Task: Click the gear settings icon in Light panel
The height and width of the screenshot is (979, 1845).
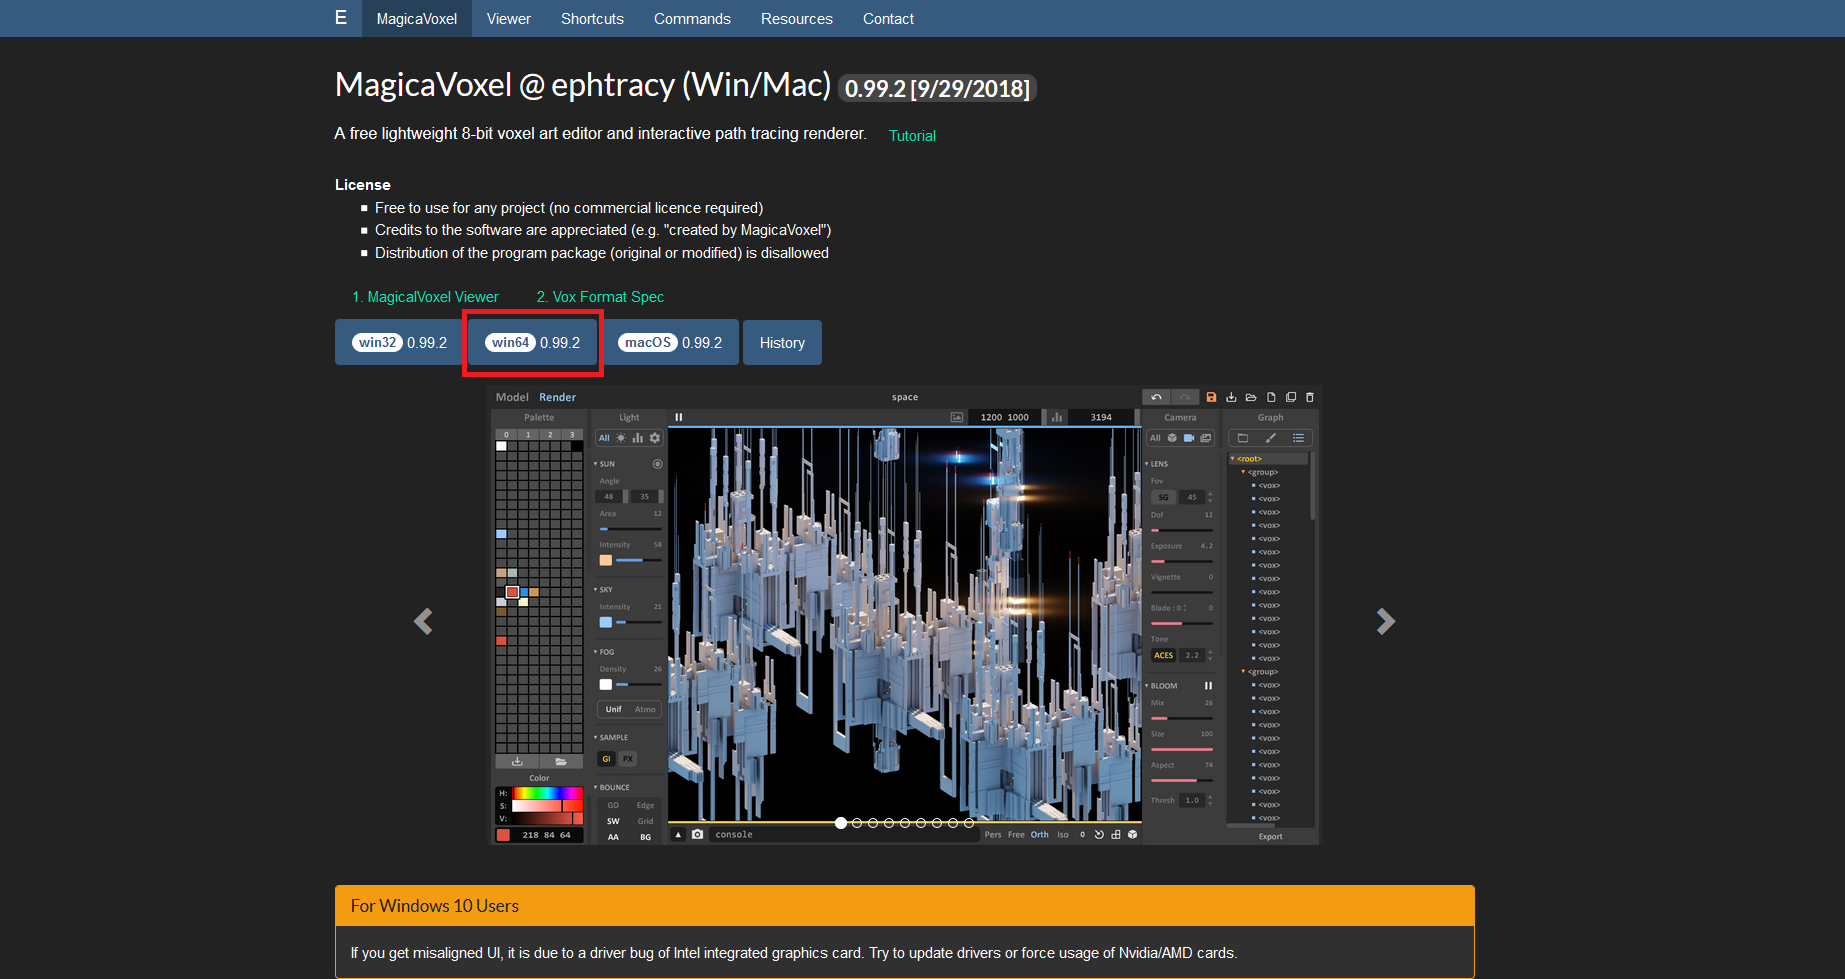Action: [655, 438]
